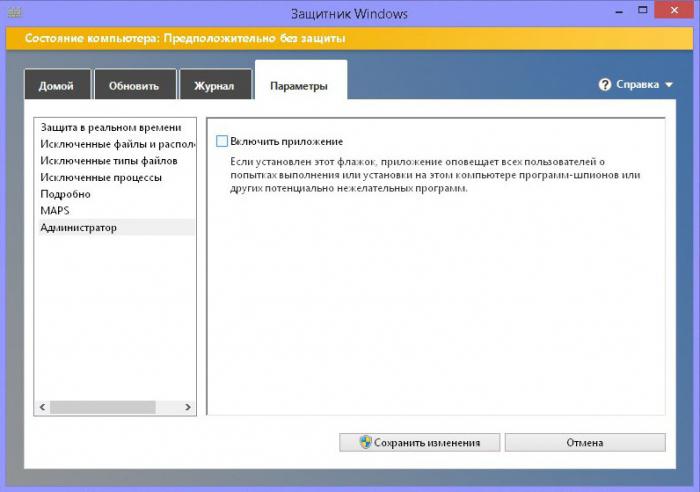Select the Параметры tab
Image resolution: width=700 pixels, height=492 pixels.
click(301, 81)
